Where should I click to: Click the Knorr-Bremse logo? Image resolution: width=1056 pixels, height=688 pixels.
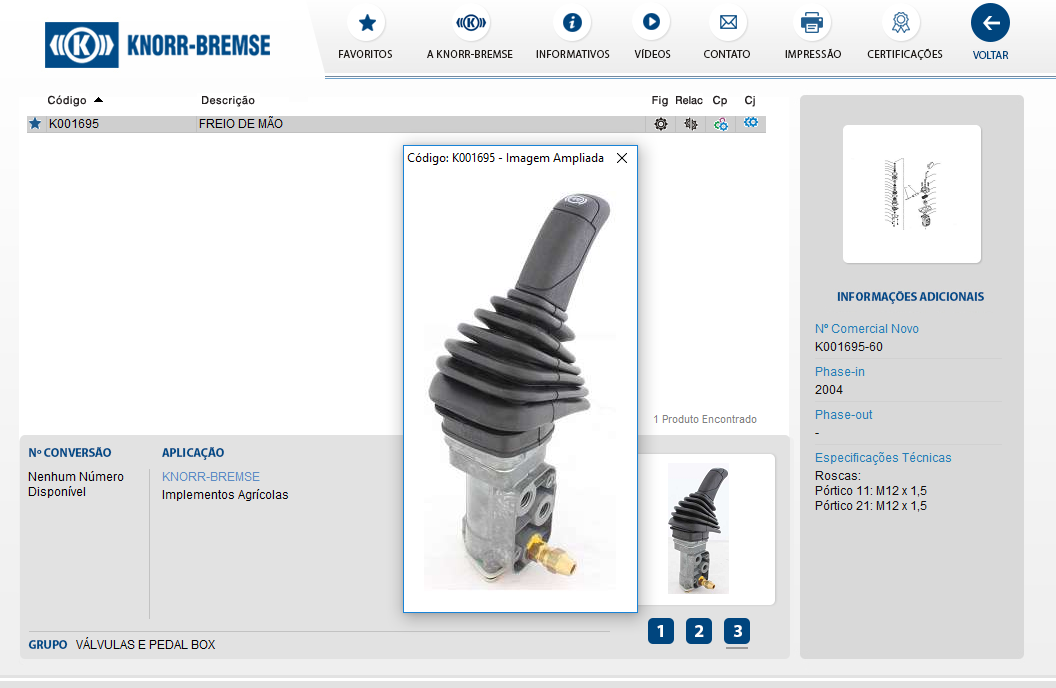[x=158, y=45]
